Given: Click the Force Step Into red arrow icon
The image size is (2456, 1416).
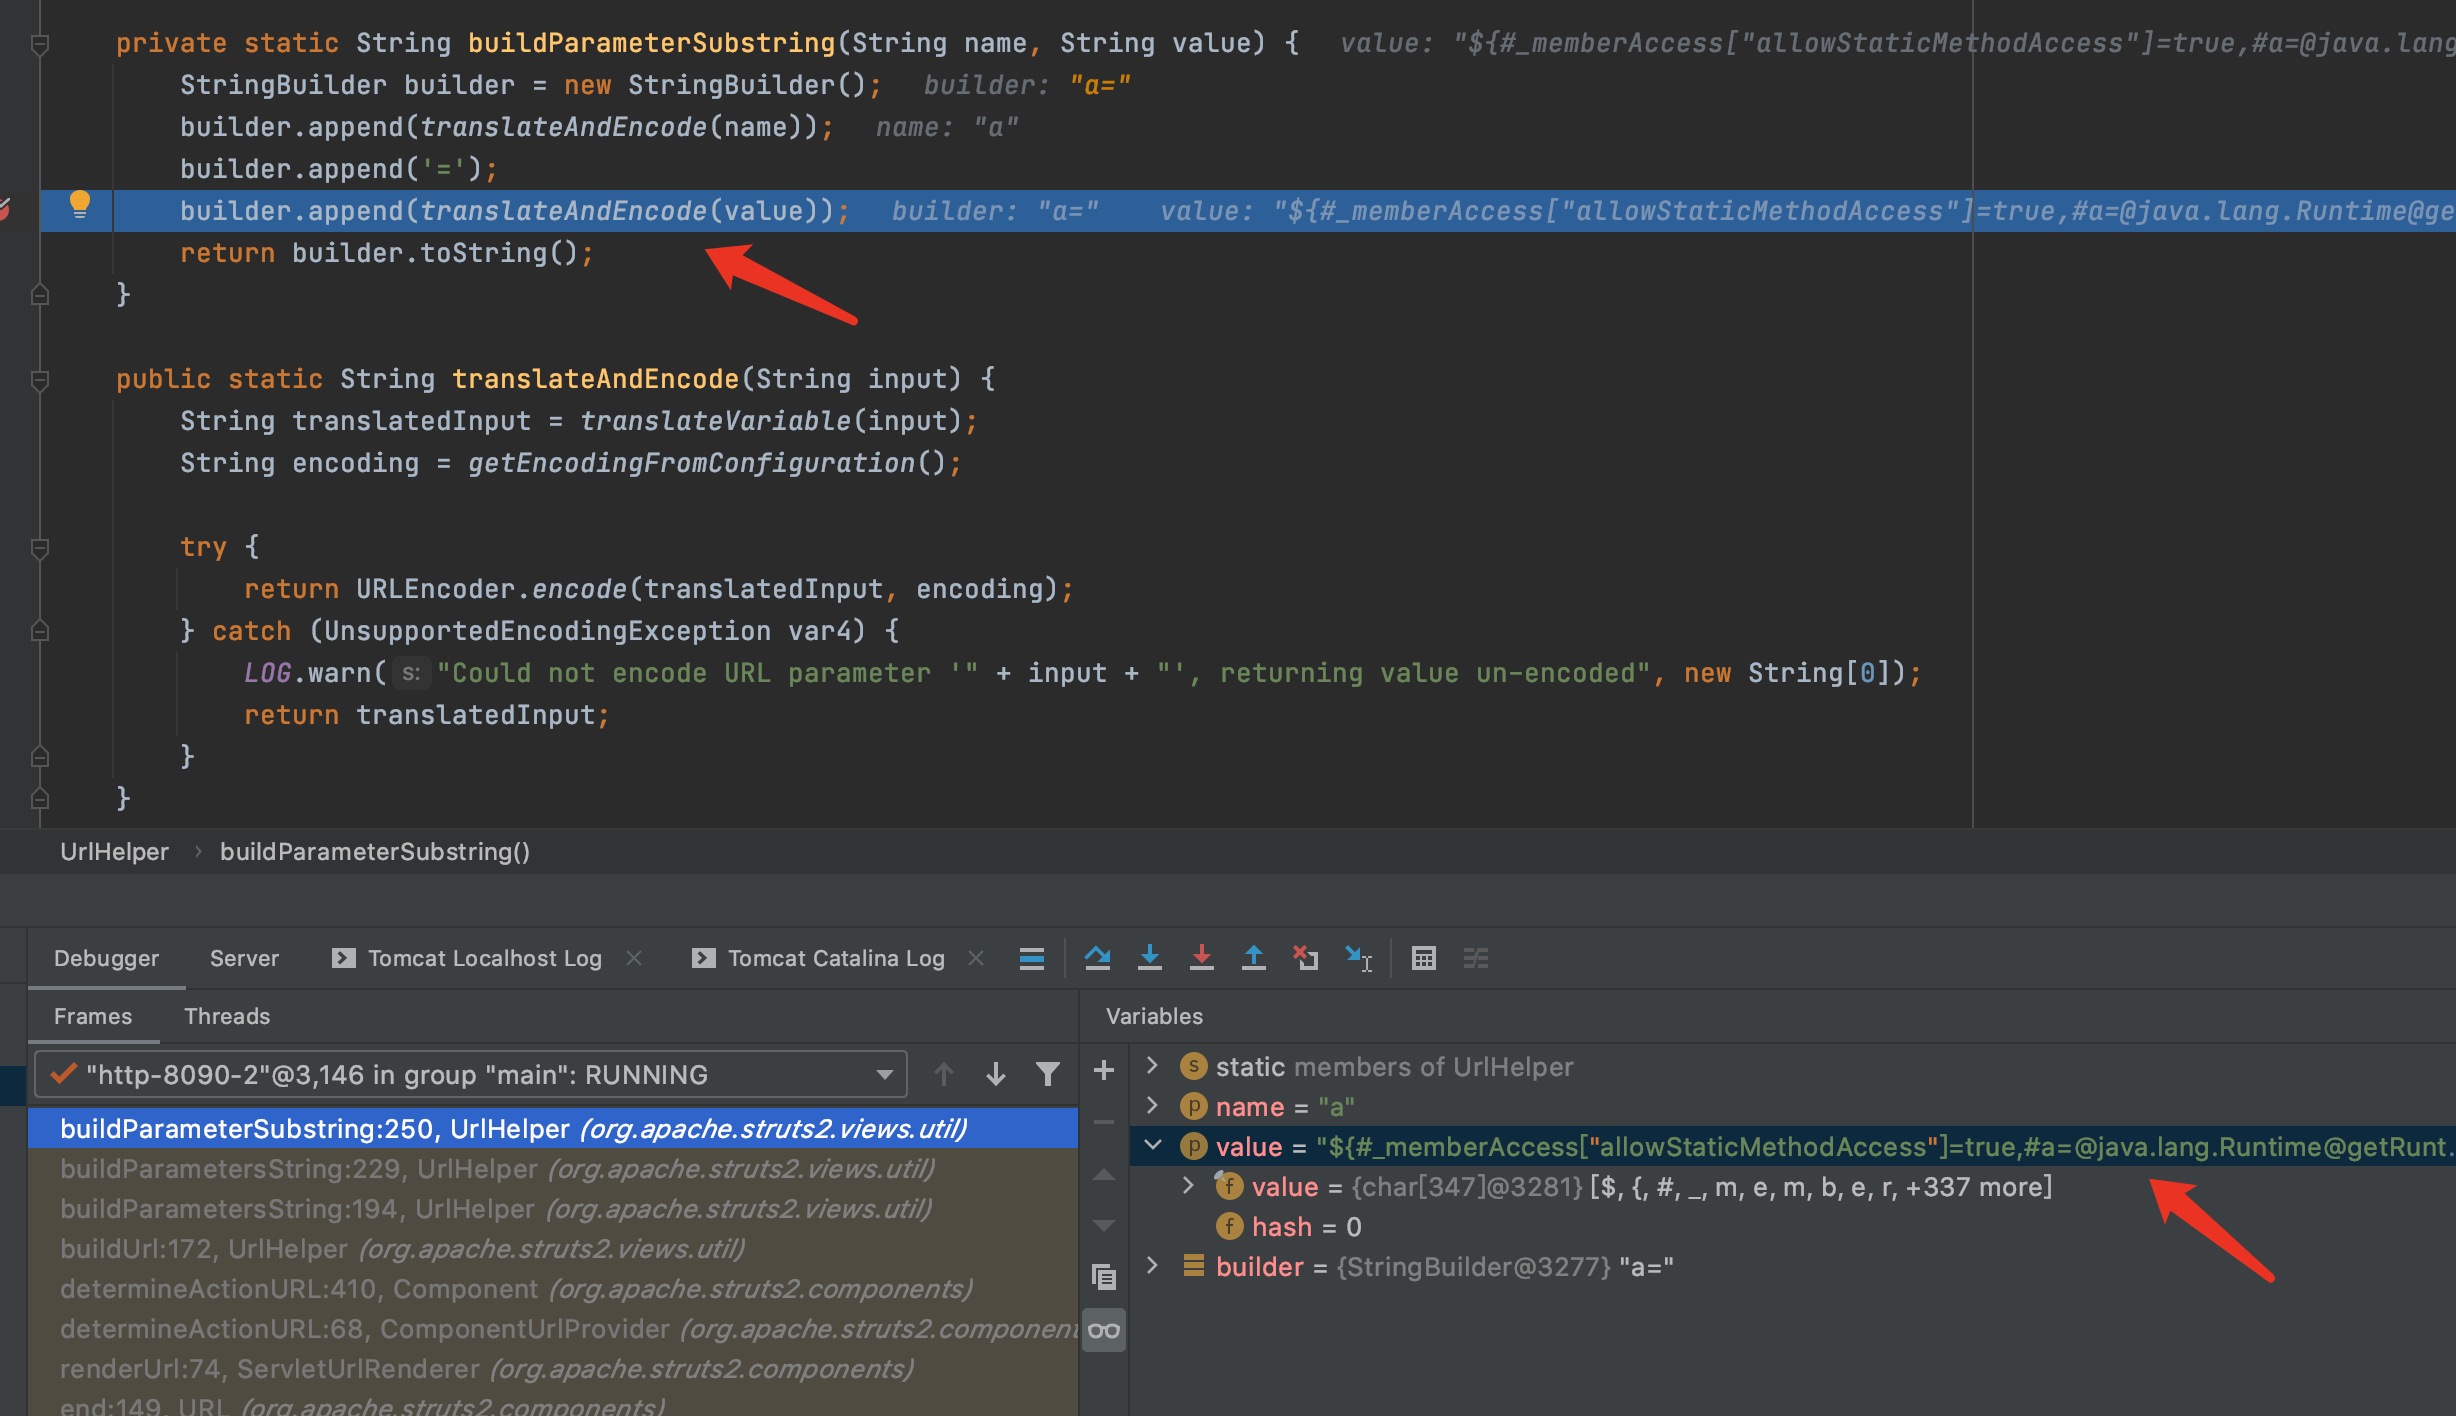Looking at the screenshot, I should pyautogui.click(x=1202, y=958).
